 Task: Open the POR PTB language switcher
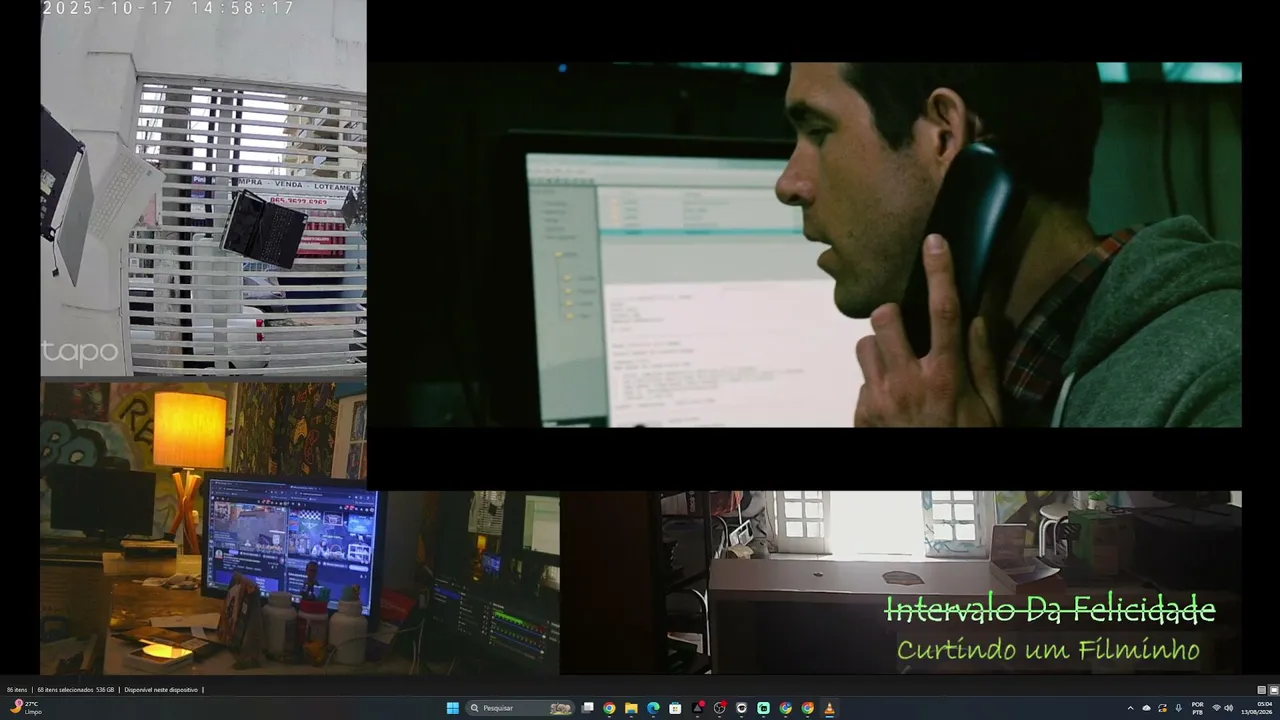pos(1197,708)
